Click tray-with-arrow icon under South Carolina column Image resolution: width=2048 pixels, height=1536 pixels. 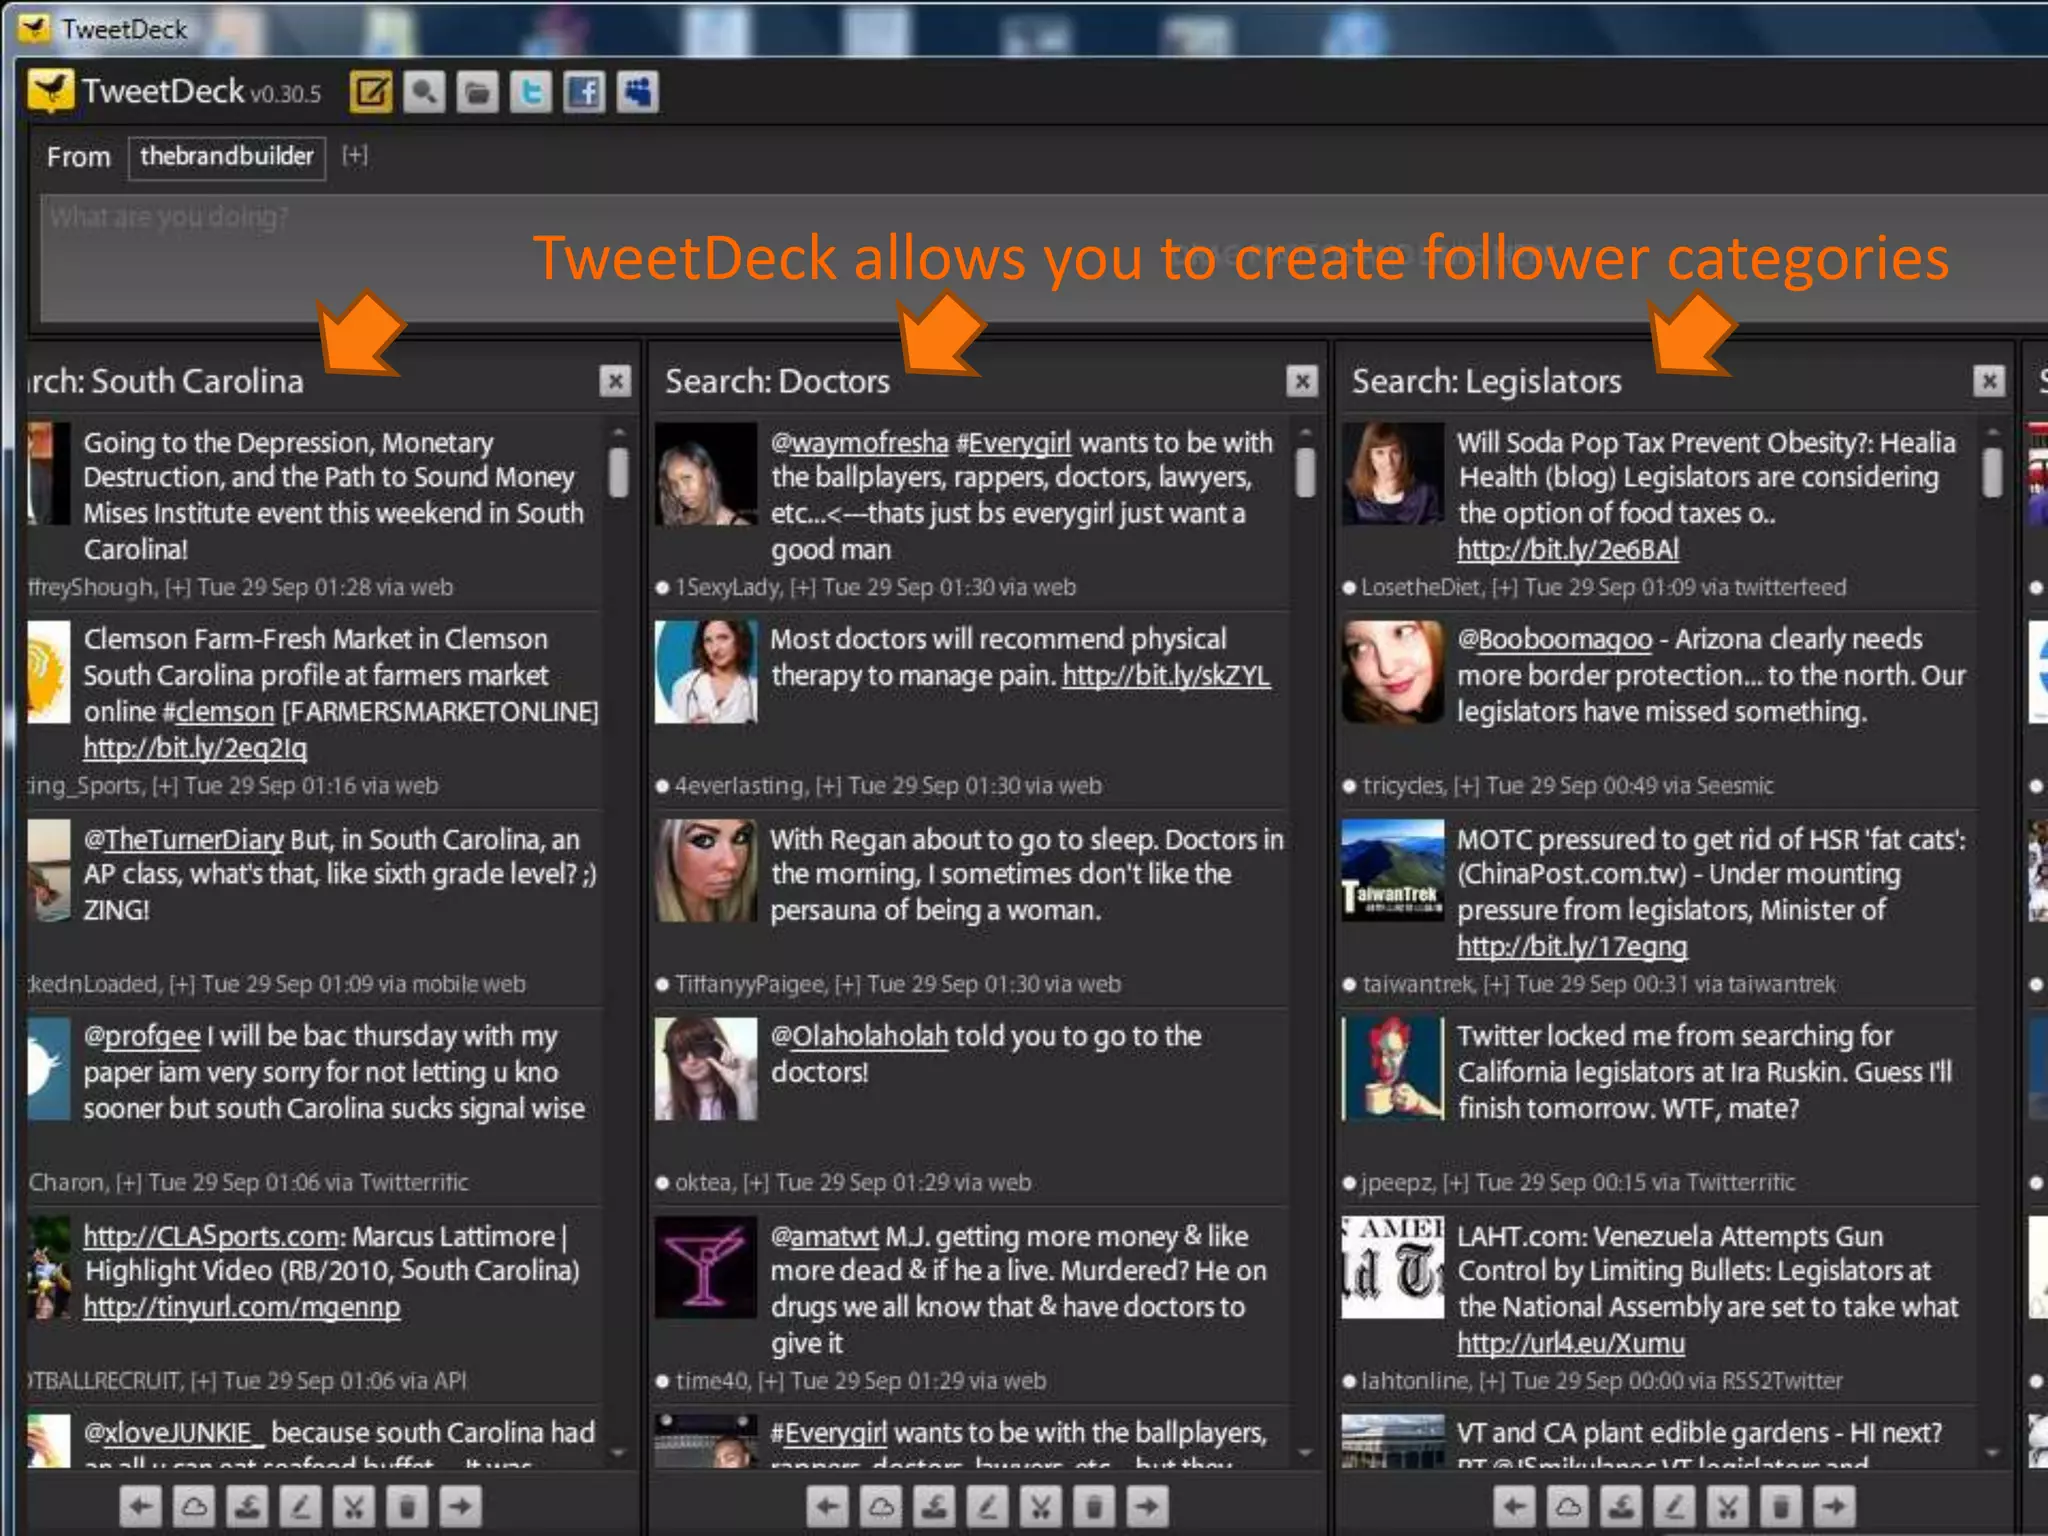coord(247,1505)
